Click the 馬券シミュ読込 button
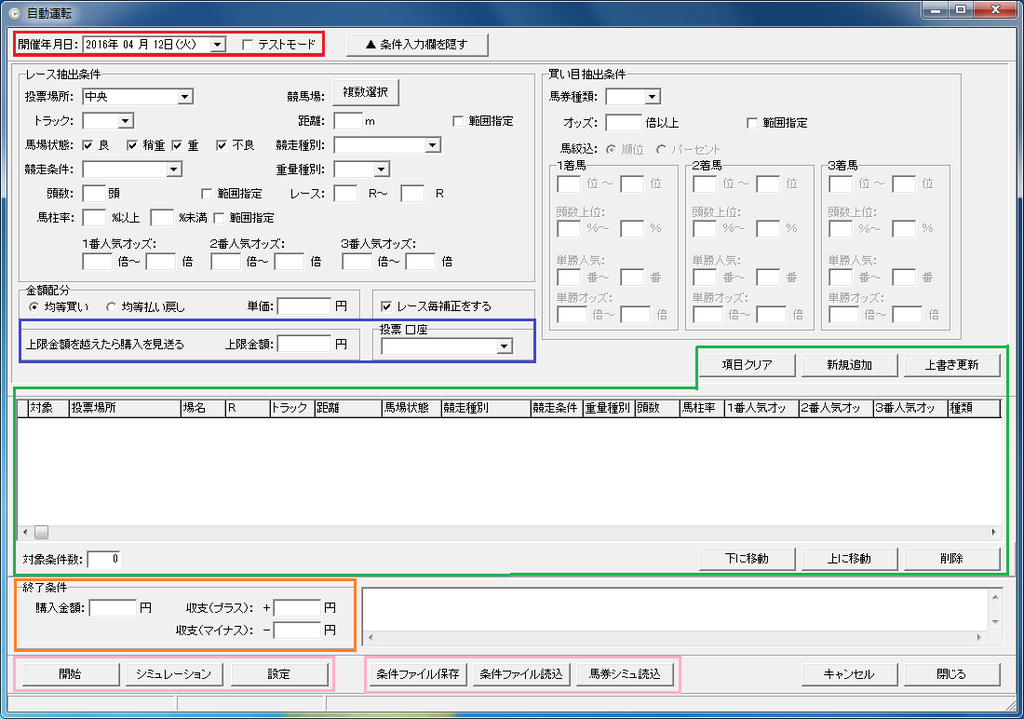Viewport: 1024px width, 719px height. click(625, 674)
